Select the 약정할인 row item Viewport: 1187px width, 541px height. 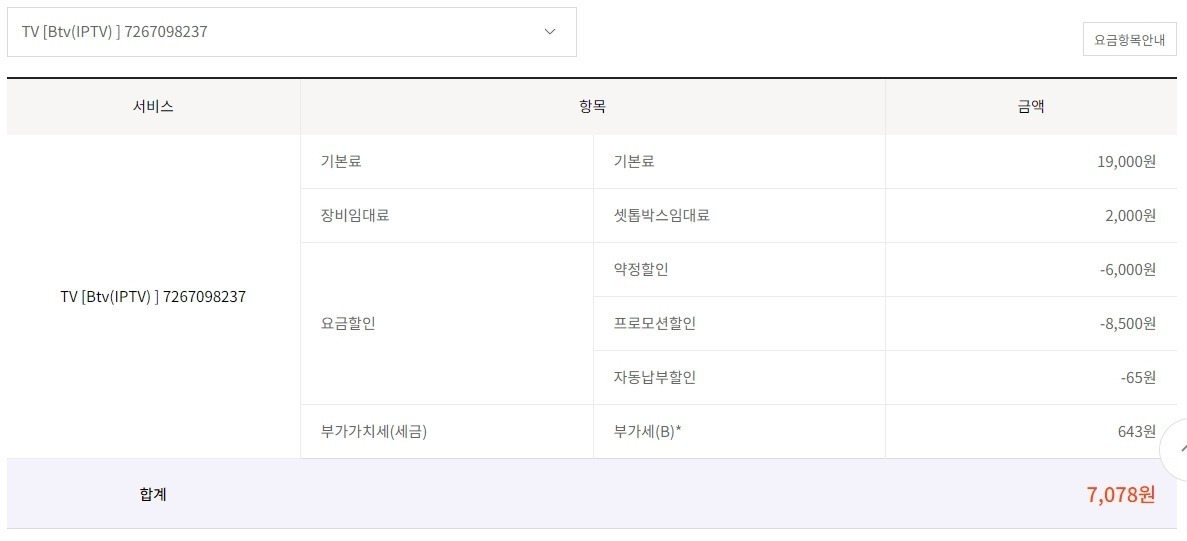(x=641, y=269)
